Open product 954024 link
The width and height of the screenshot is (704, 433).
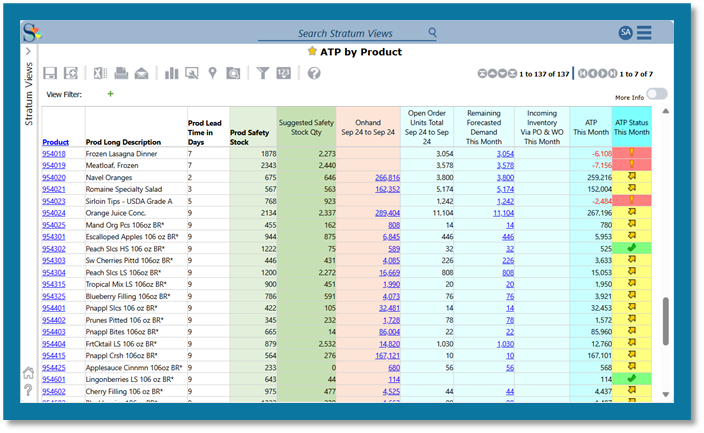tap(54, 213)
